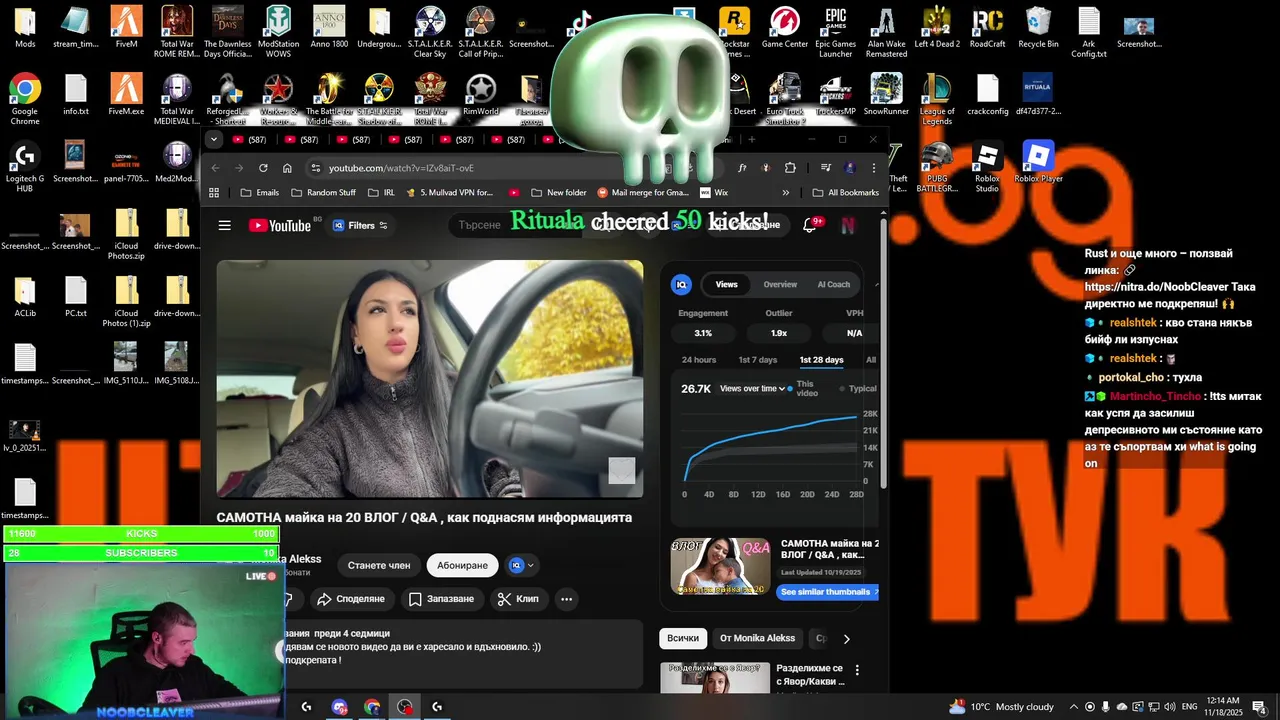The width and height of the screenshot is (1280, 720).
Task: Expand the Views over time dropdown
Action: coord(752,389)
